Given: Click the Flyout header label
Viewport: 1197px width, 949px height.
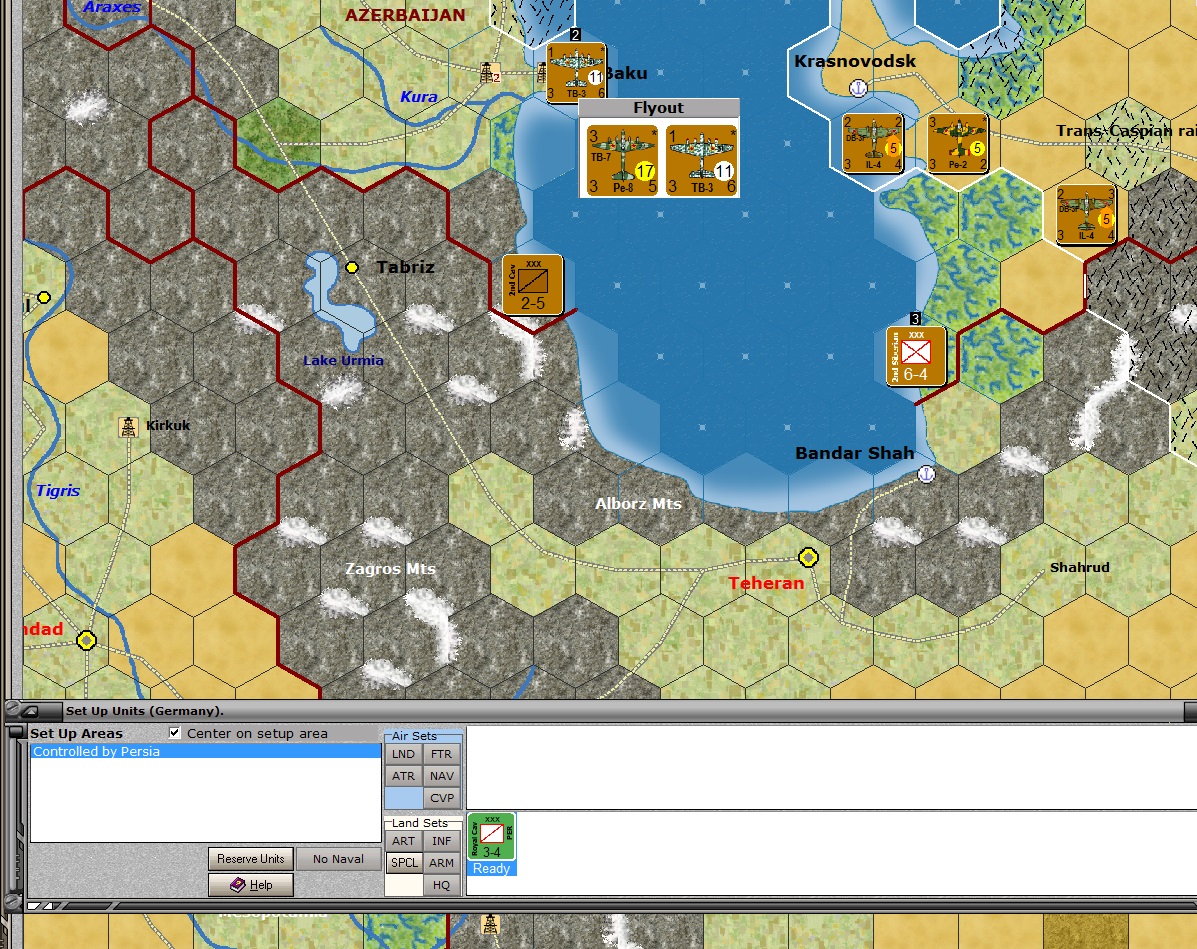Looking at the screenshot, I should [659, 108].
